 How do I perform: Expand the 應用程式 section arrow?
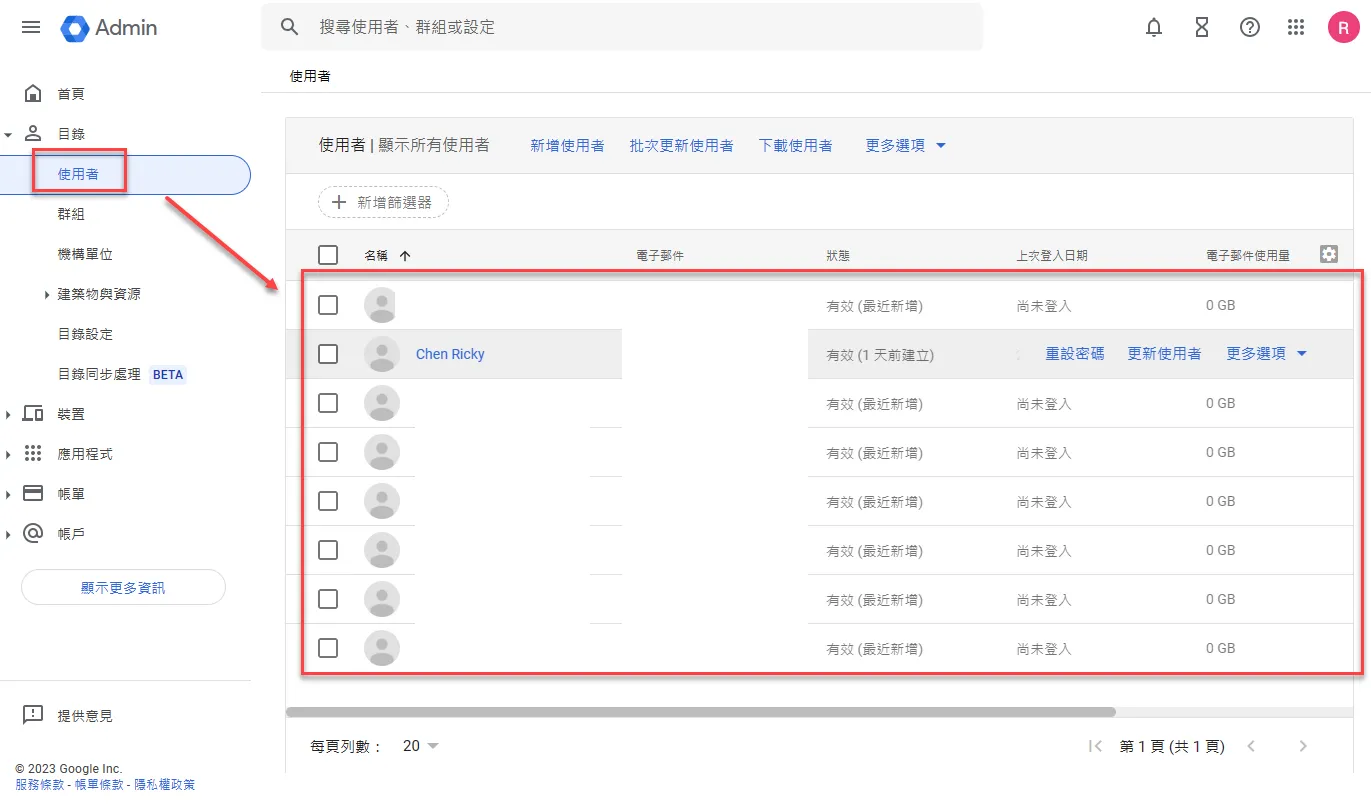[8, 454]
